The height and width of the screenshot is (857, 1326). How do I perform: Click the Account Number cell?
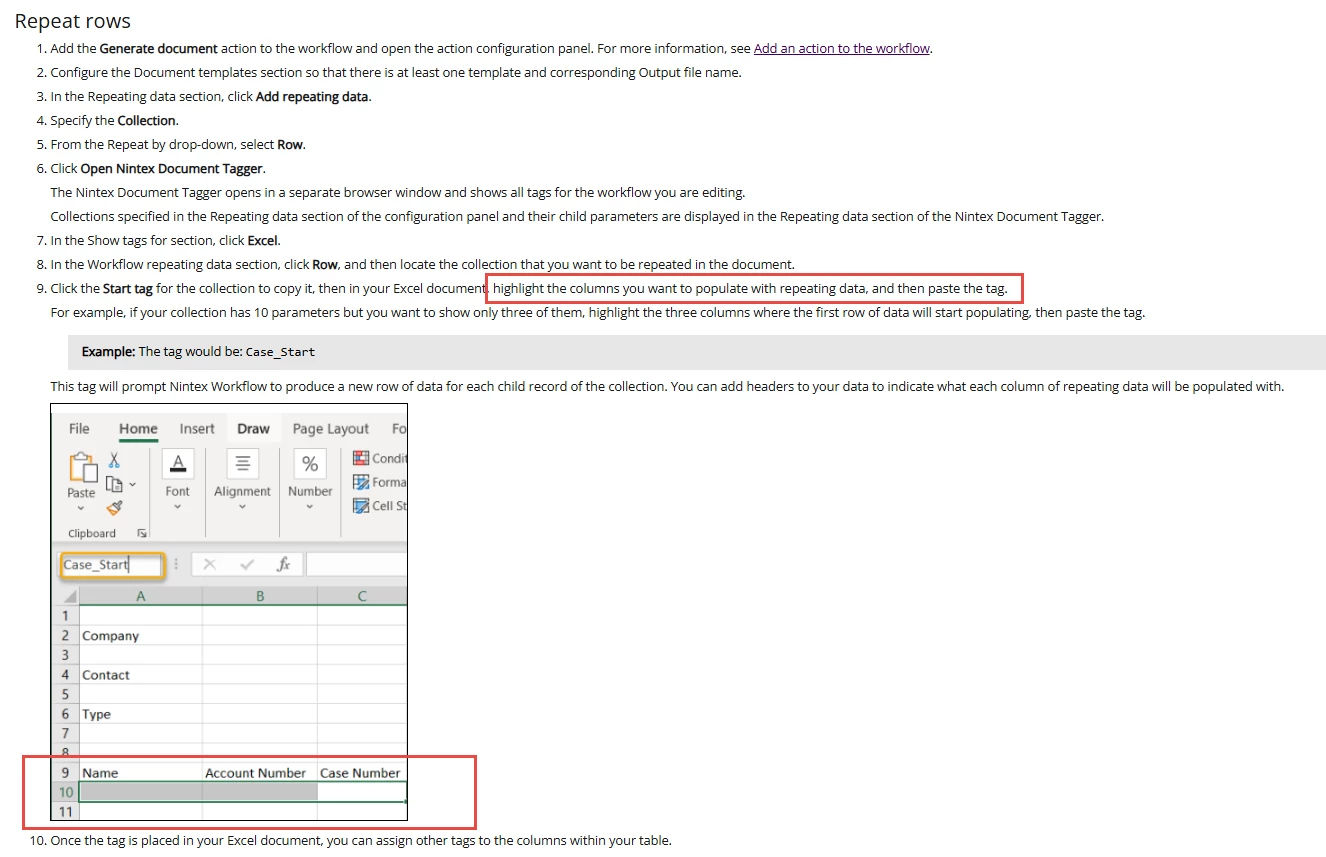(x=260, y=773)
